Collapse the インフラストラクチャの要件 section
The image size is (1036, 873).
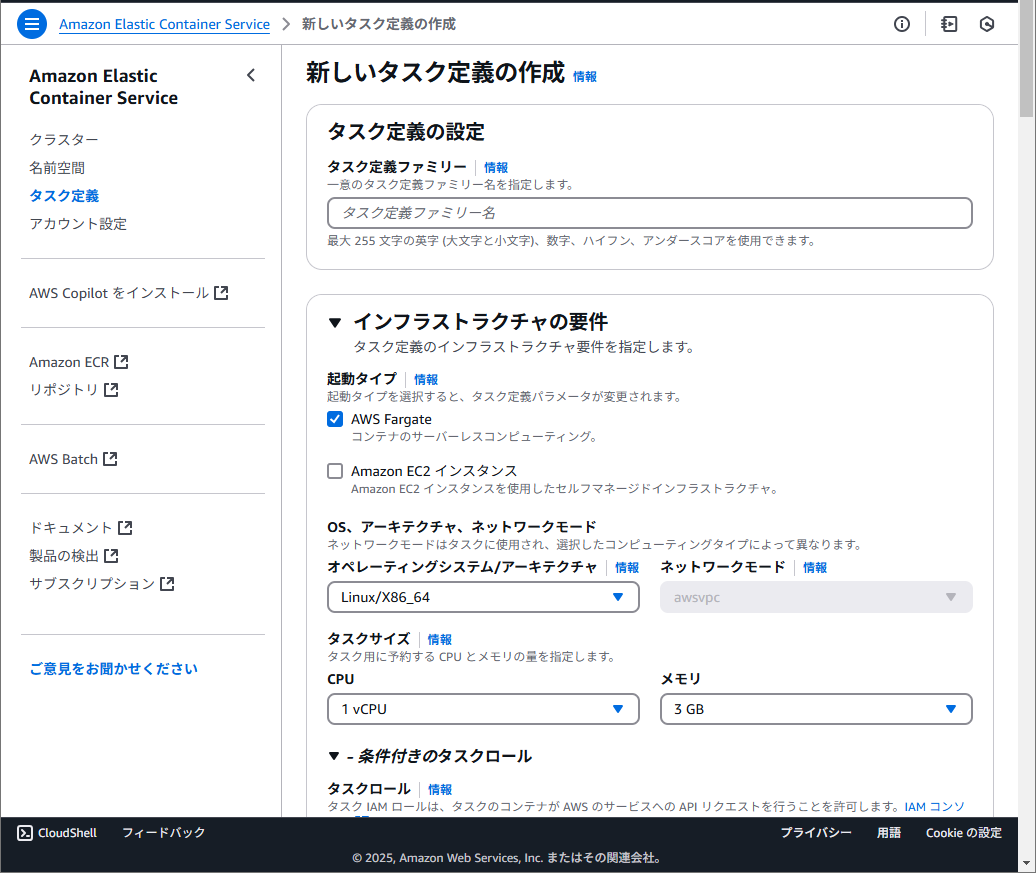(335, 323)
